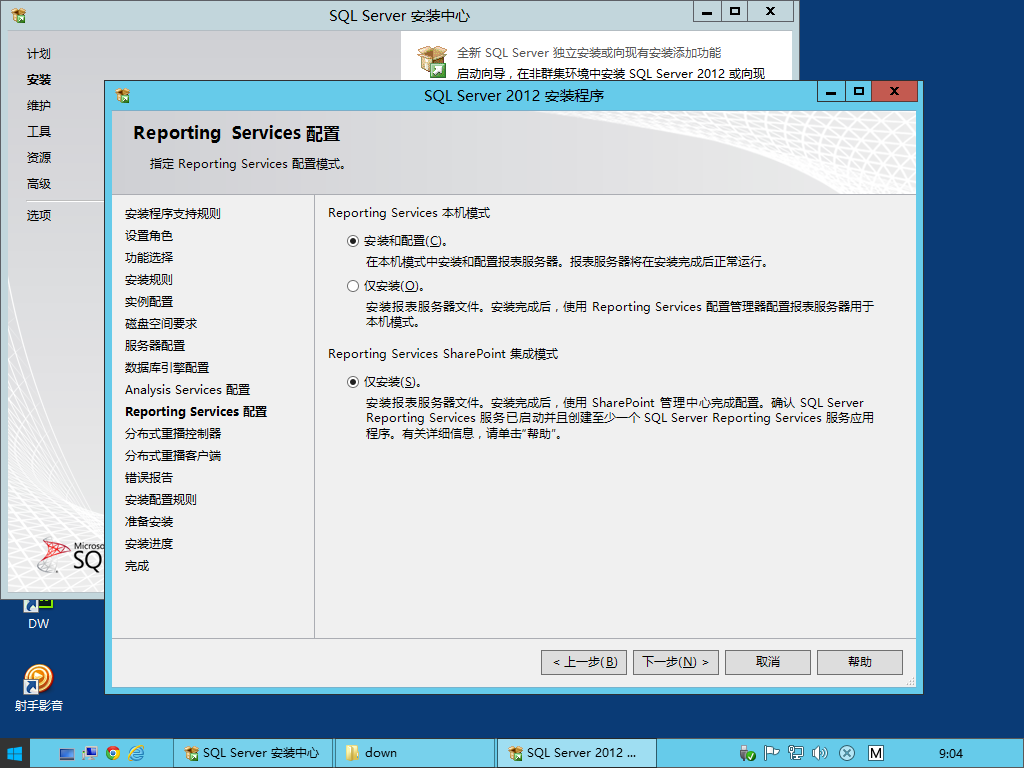Click SQL Server 安装中心 title bar icon
Screen dimensions: 1024x768
pos(19,16)
